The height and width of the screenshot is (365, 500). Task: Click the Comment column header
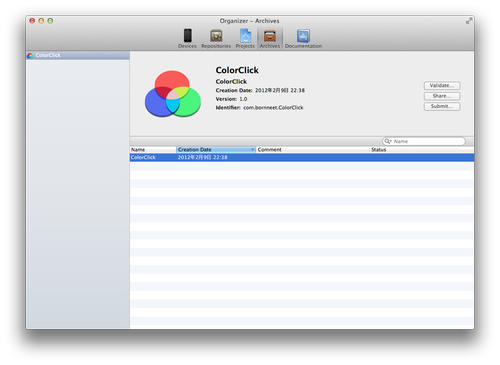click(313, 150)
